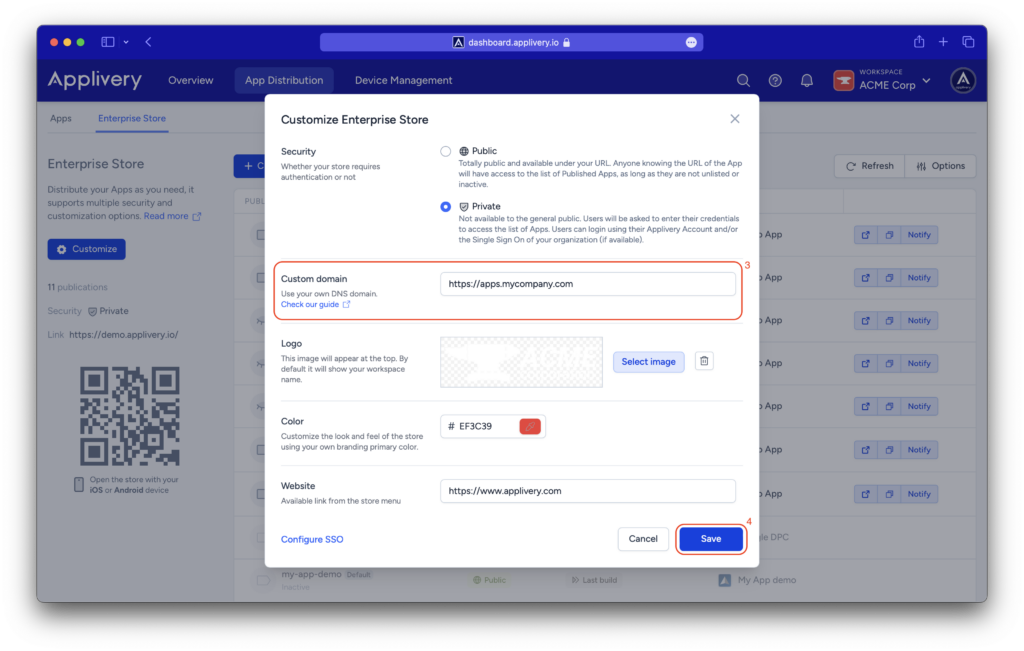
Task: Click the Select image button
Action: point(648,362)
